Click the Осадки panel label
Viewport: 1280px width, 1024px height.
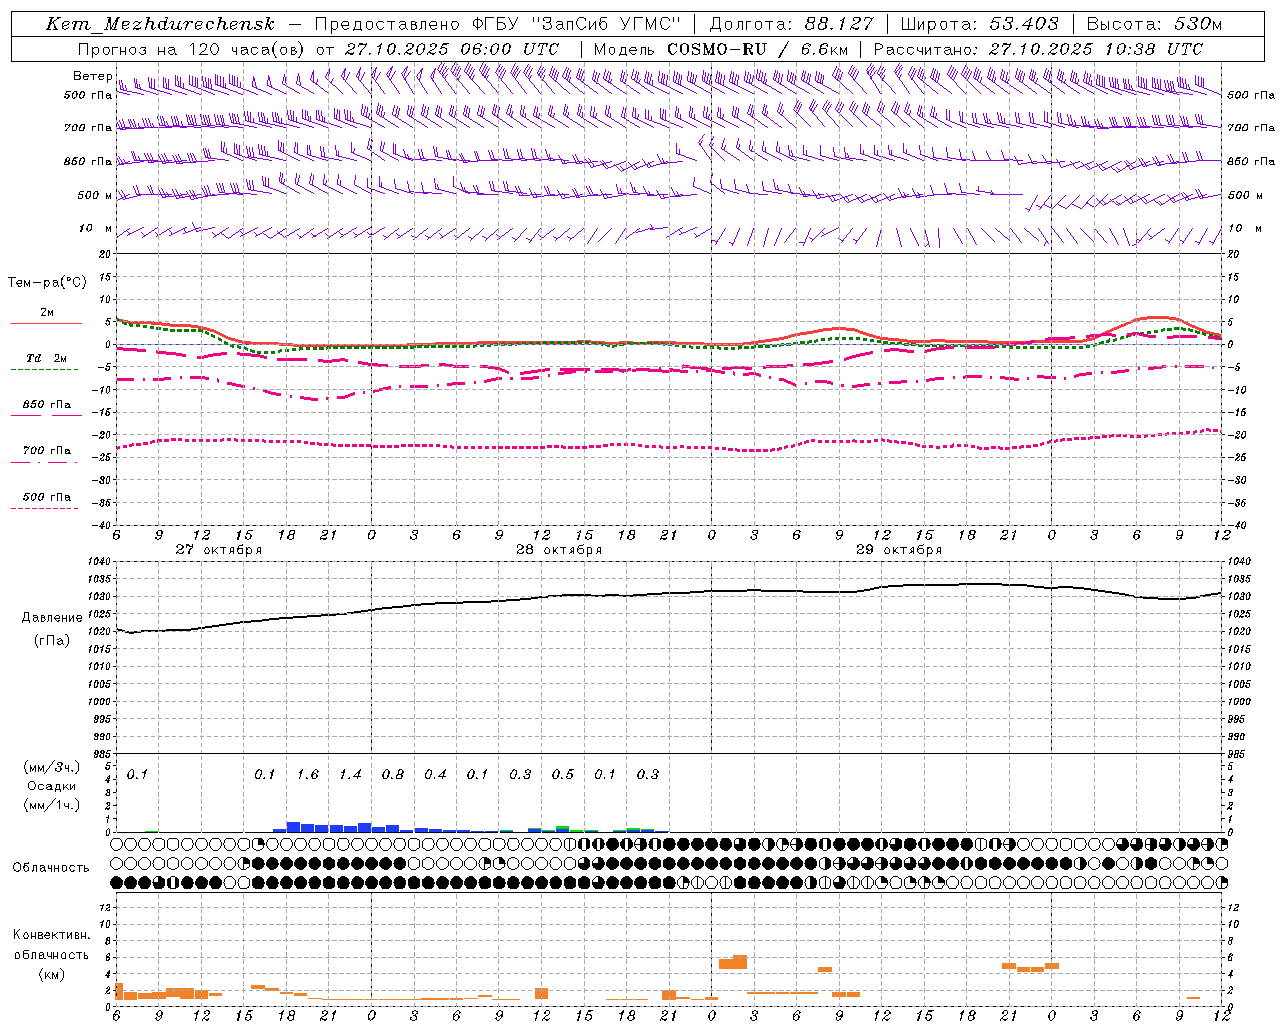(52, 786)
